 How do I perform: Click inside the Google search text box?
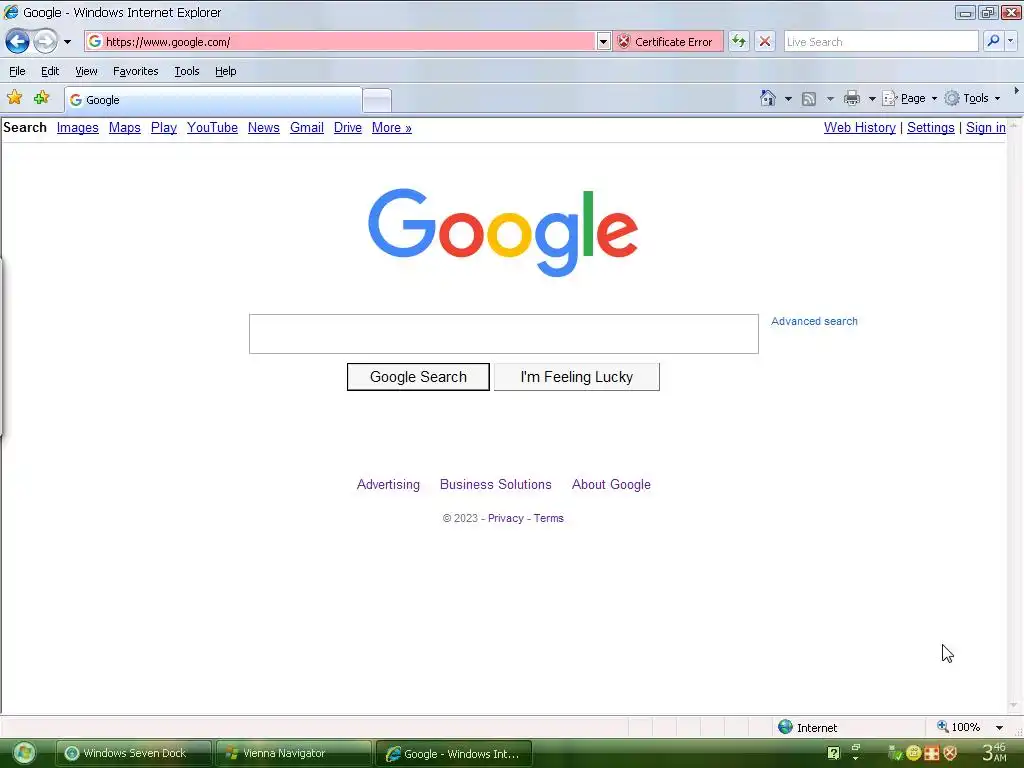pyautogui.click(x=504, y=334)
